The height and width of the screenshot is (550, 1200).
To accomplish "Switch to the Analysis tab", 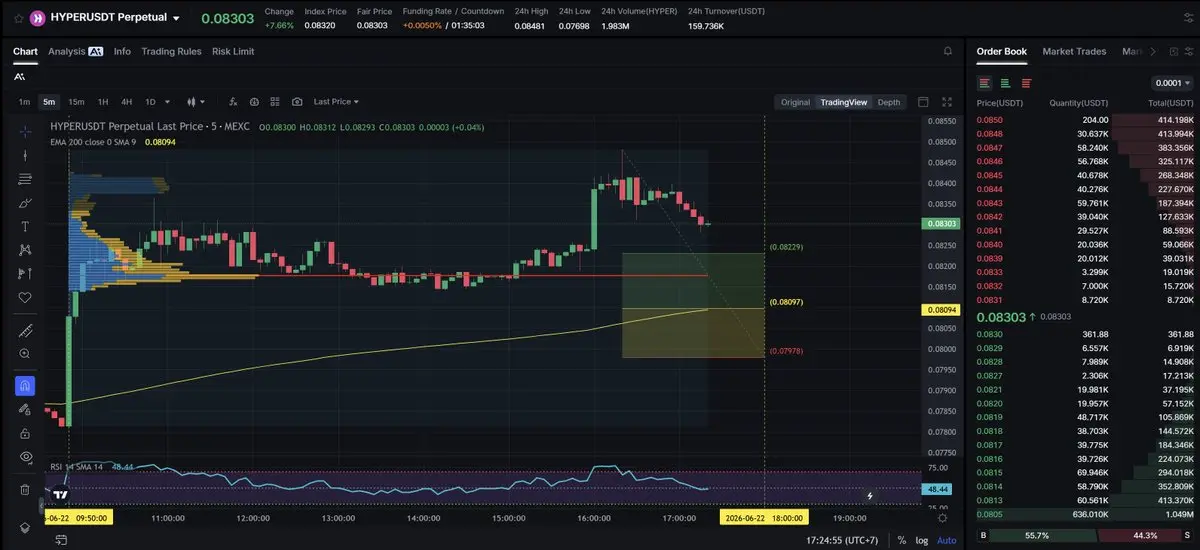I will [x=75, y=51].
